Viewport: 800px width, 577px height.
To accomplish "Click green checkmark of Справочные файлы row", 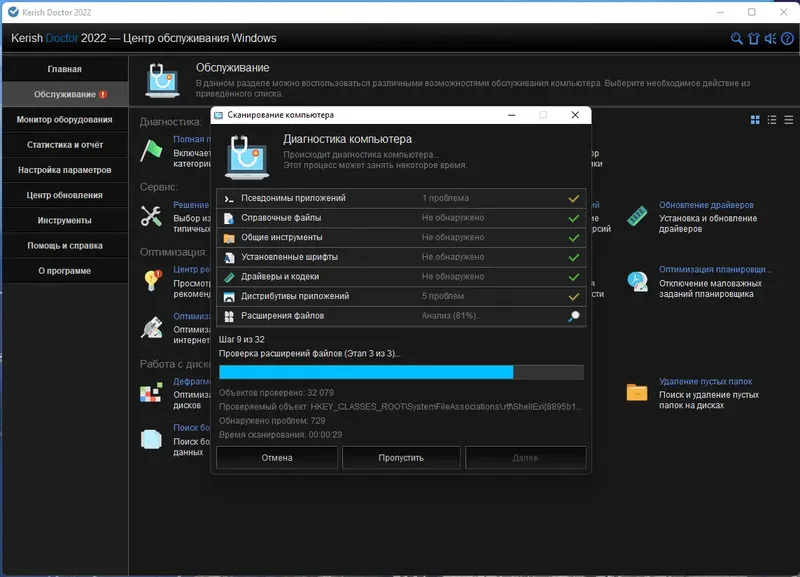I will coord(574,218).
